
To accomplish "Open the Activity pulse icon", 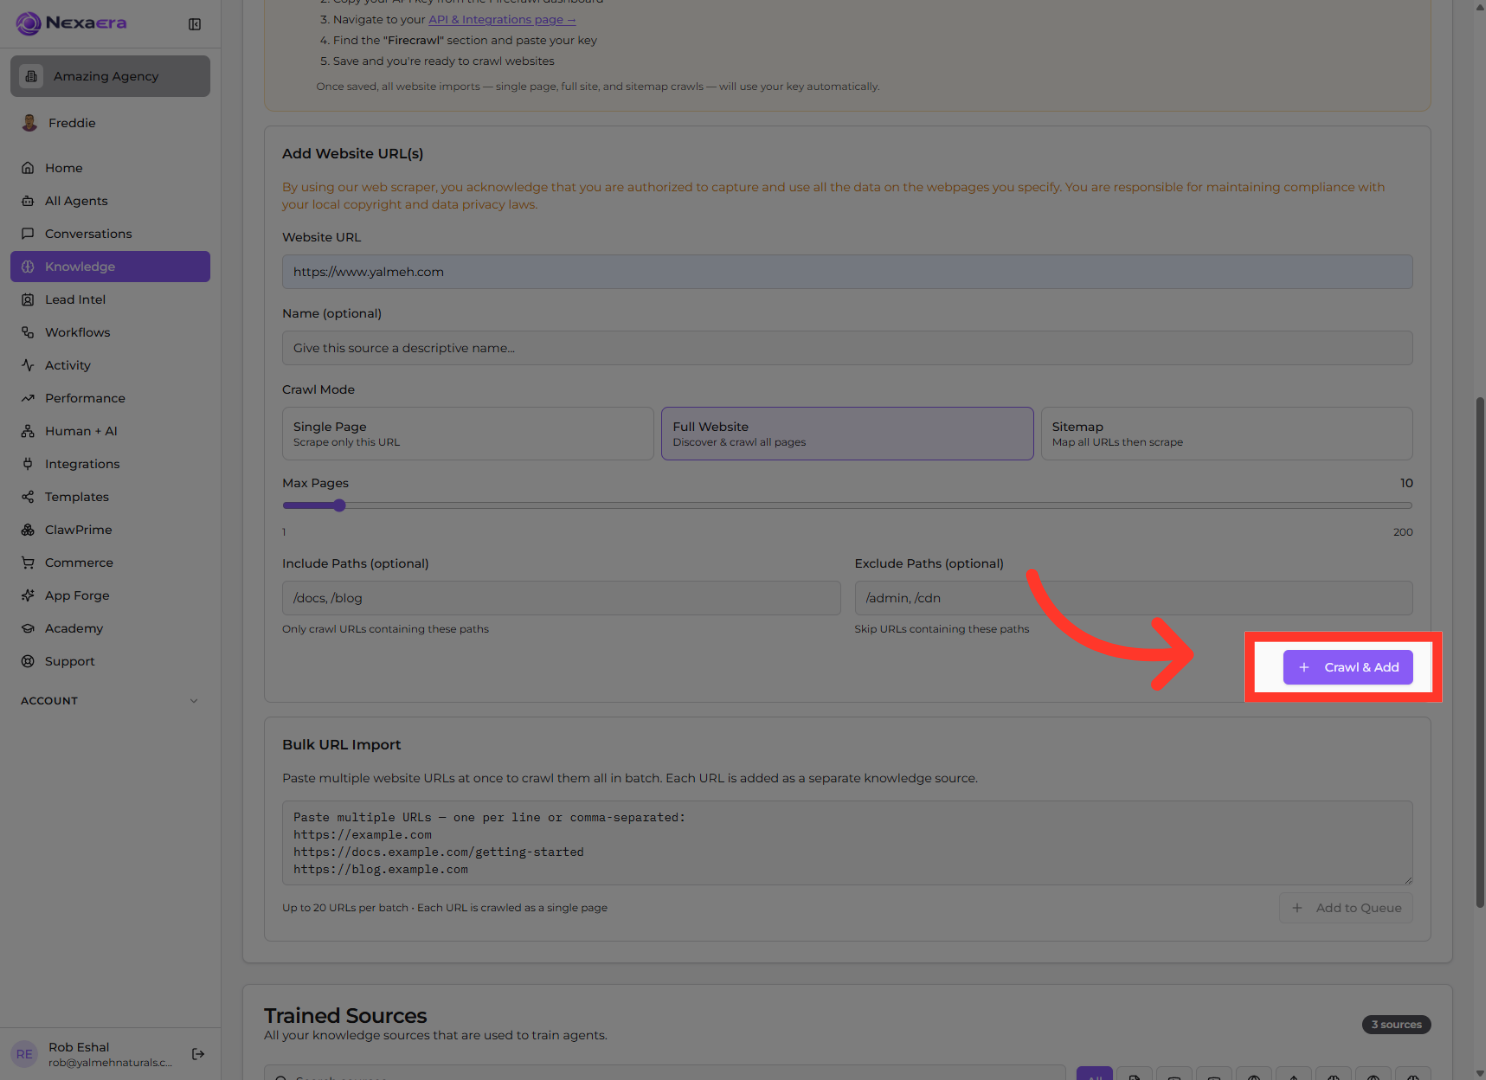I will point(28,366).
